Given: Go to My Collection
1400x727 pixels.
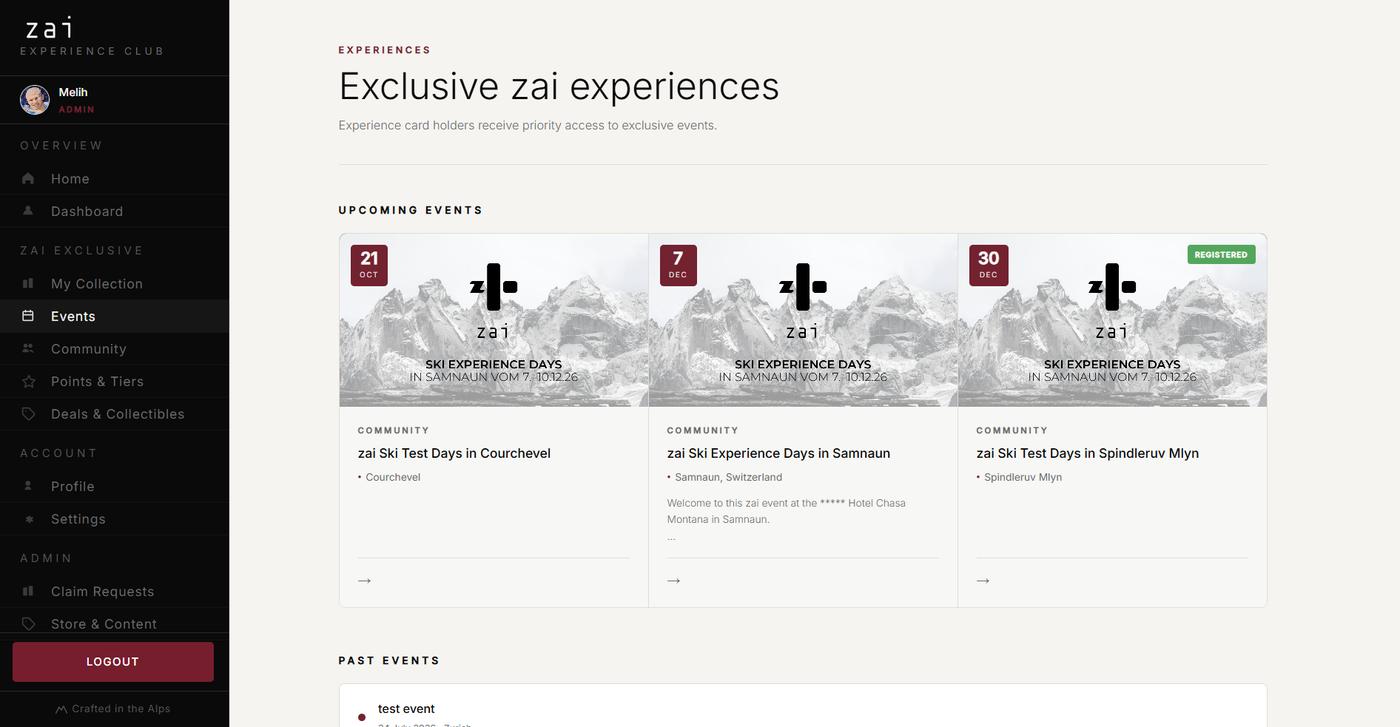Looking at the screenshot, I should tap(114, 283).
